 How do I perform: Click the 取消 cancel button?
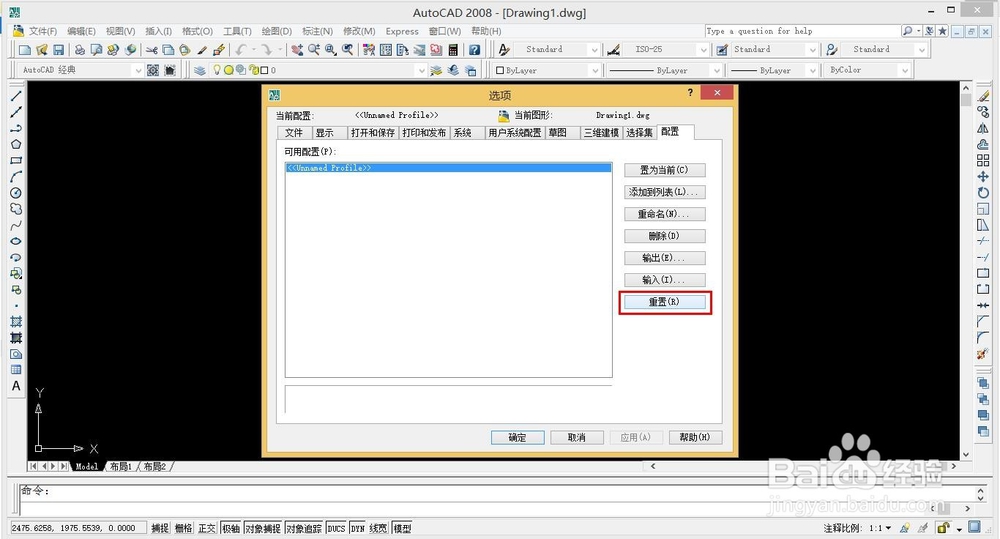tap(577, 438)
